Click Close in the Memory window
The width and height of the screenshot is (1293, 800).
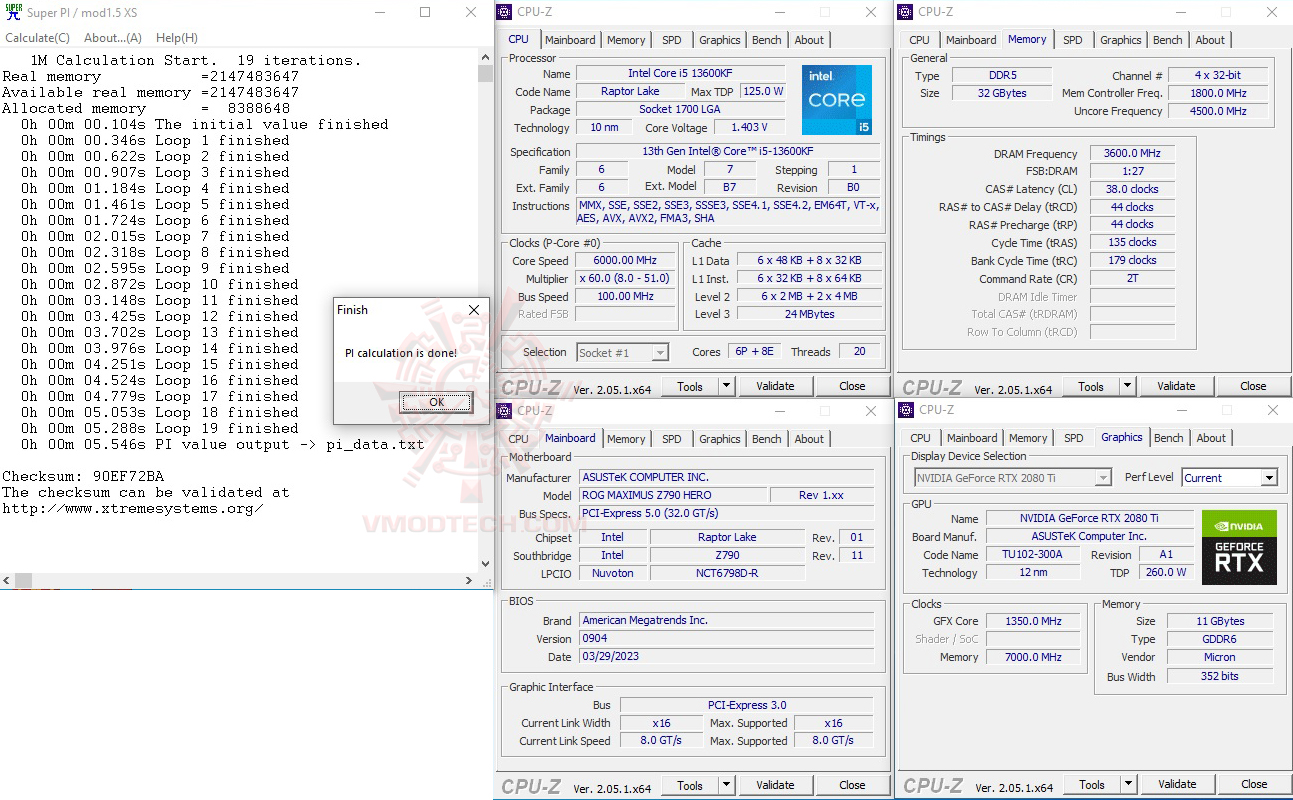[1253, 385]
